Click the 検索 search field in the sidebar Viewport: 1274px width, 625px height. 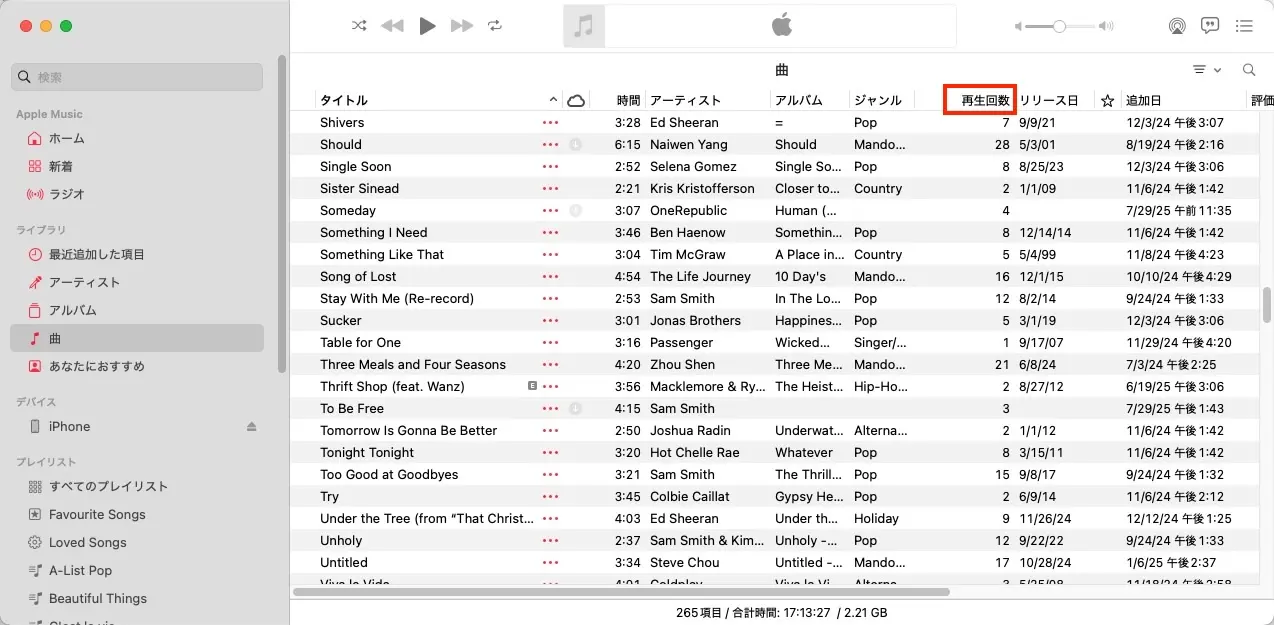(135, 76)
